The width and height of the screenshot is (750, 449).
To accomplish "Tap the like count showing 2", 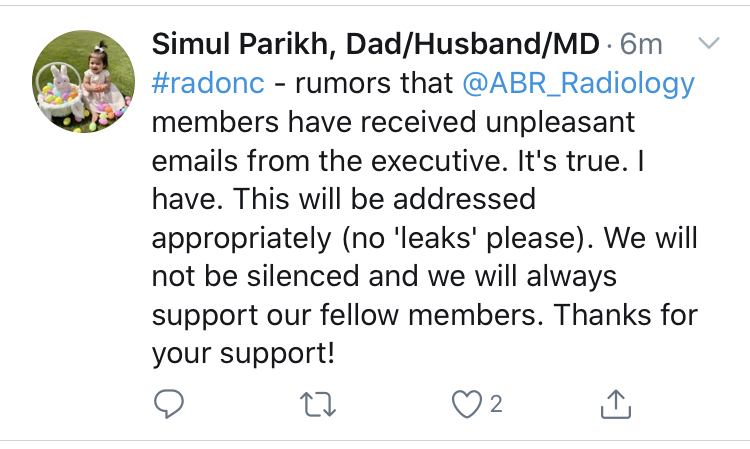I will tap(495, 403).
